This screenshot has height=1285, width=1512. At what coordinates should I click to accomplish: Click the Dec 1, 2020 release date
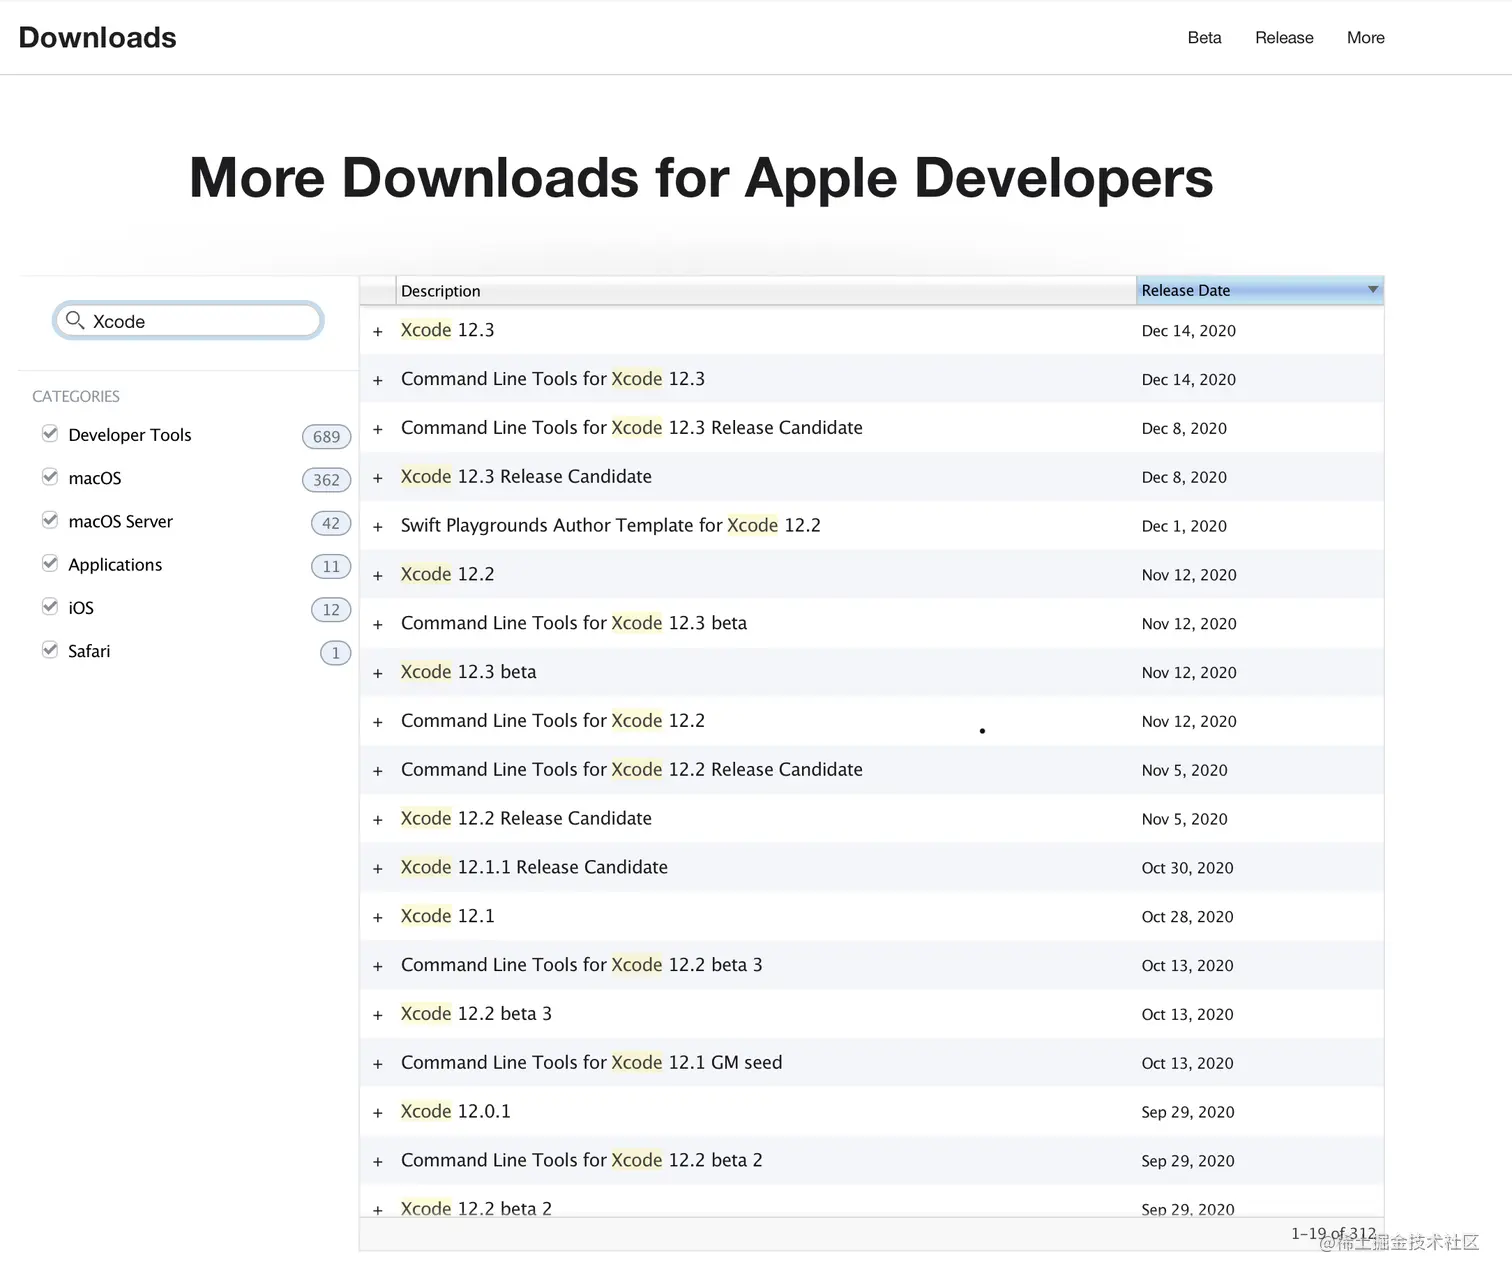point(1184,526)
